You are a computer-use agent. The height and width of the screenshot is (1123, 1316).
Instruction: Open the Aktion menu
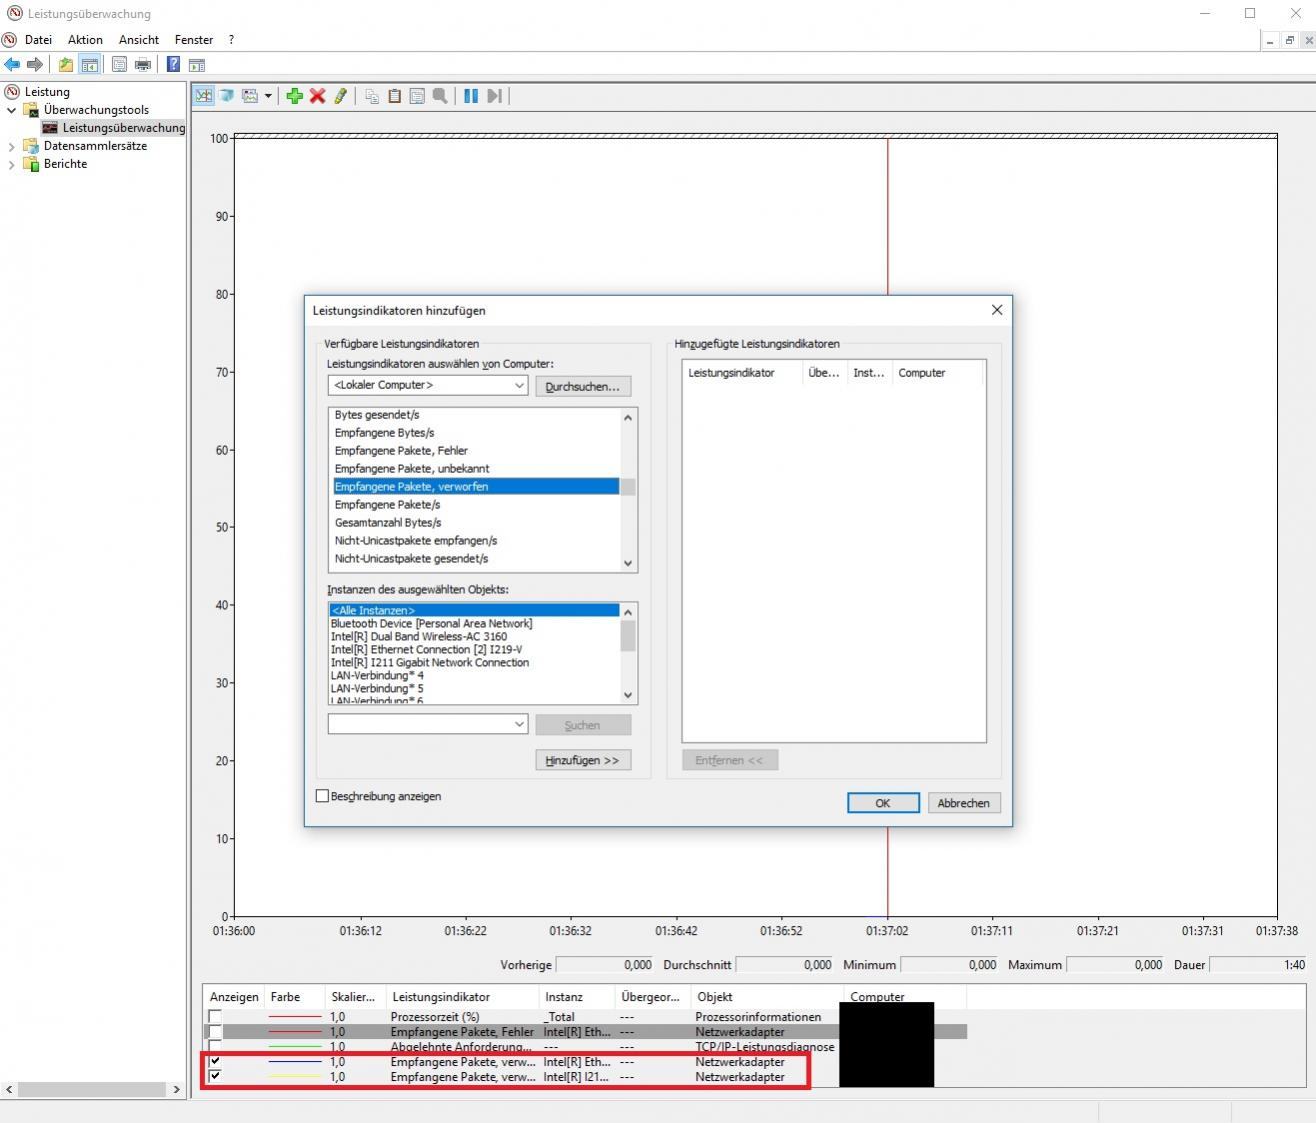[x=85, y=40]
